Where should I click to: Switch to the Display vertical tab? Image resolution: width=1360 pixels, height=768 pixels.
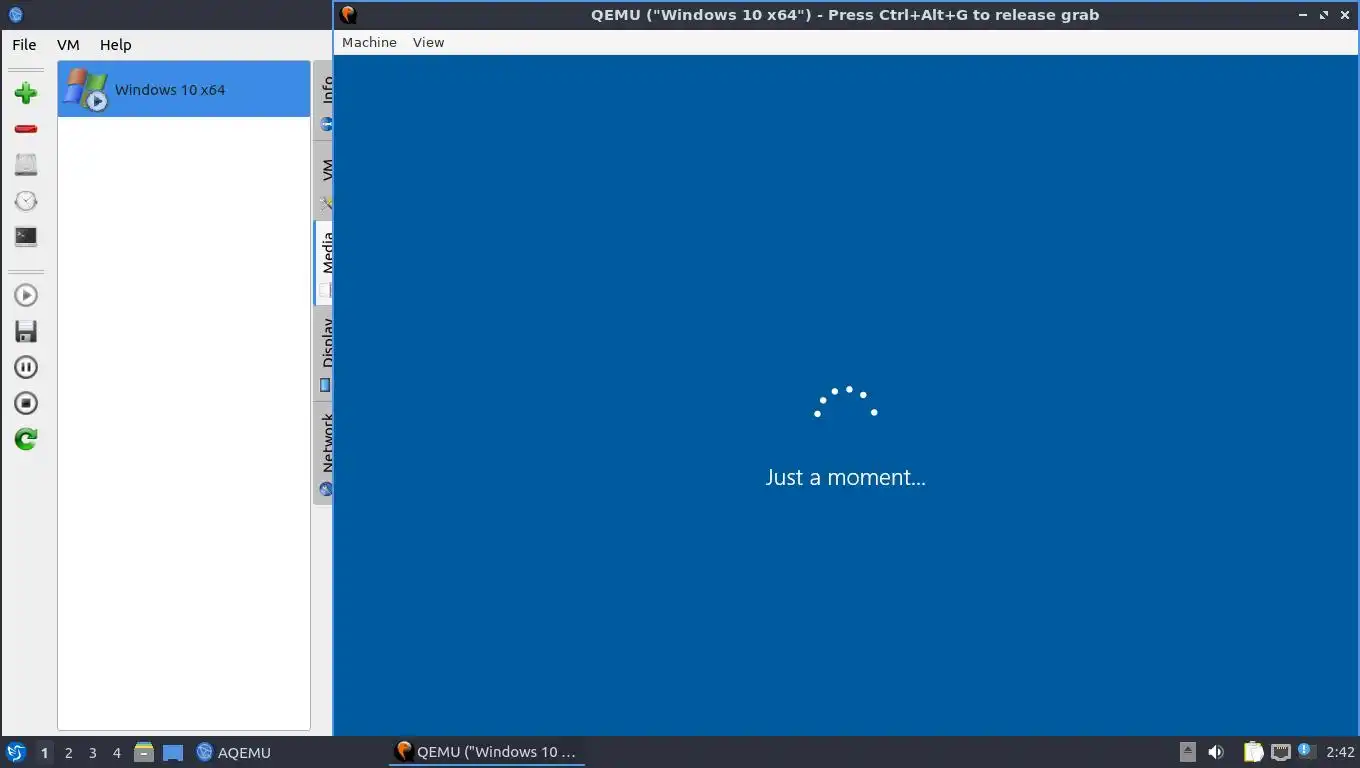pos(325,353)
